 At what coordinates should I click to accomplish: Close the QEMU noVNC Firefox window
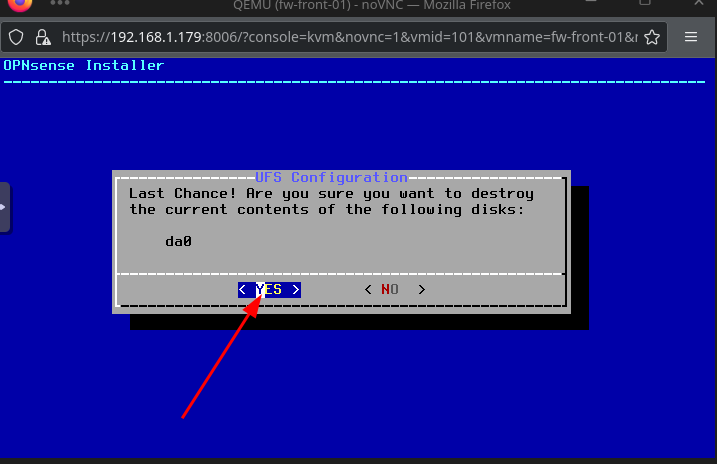click(x=699, y=3)
